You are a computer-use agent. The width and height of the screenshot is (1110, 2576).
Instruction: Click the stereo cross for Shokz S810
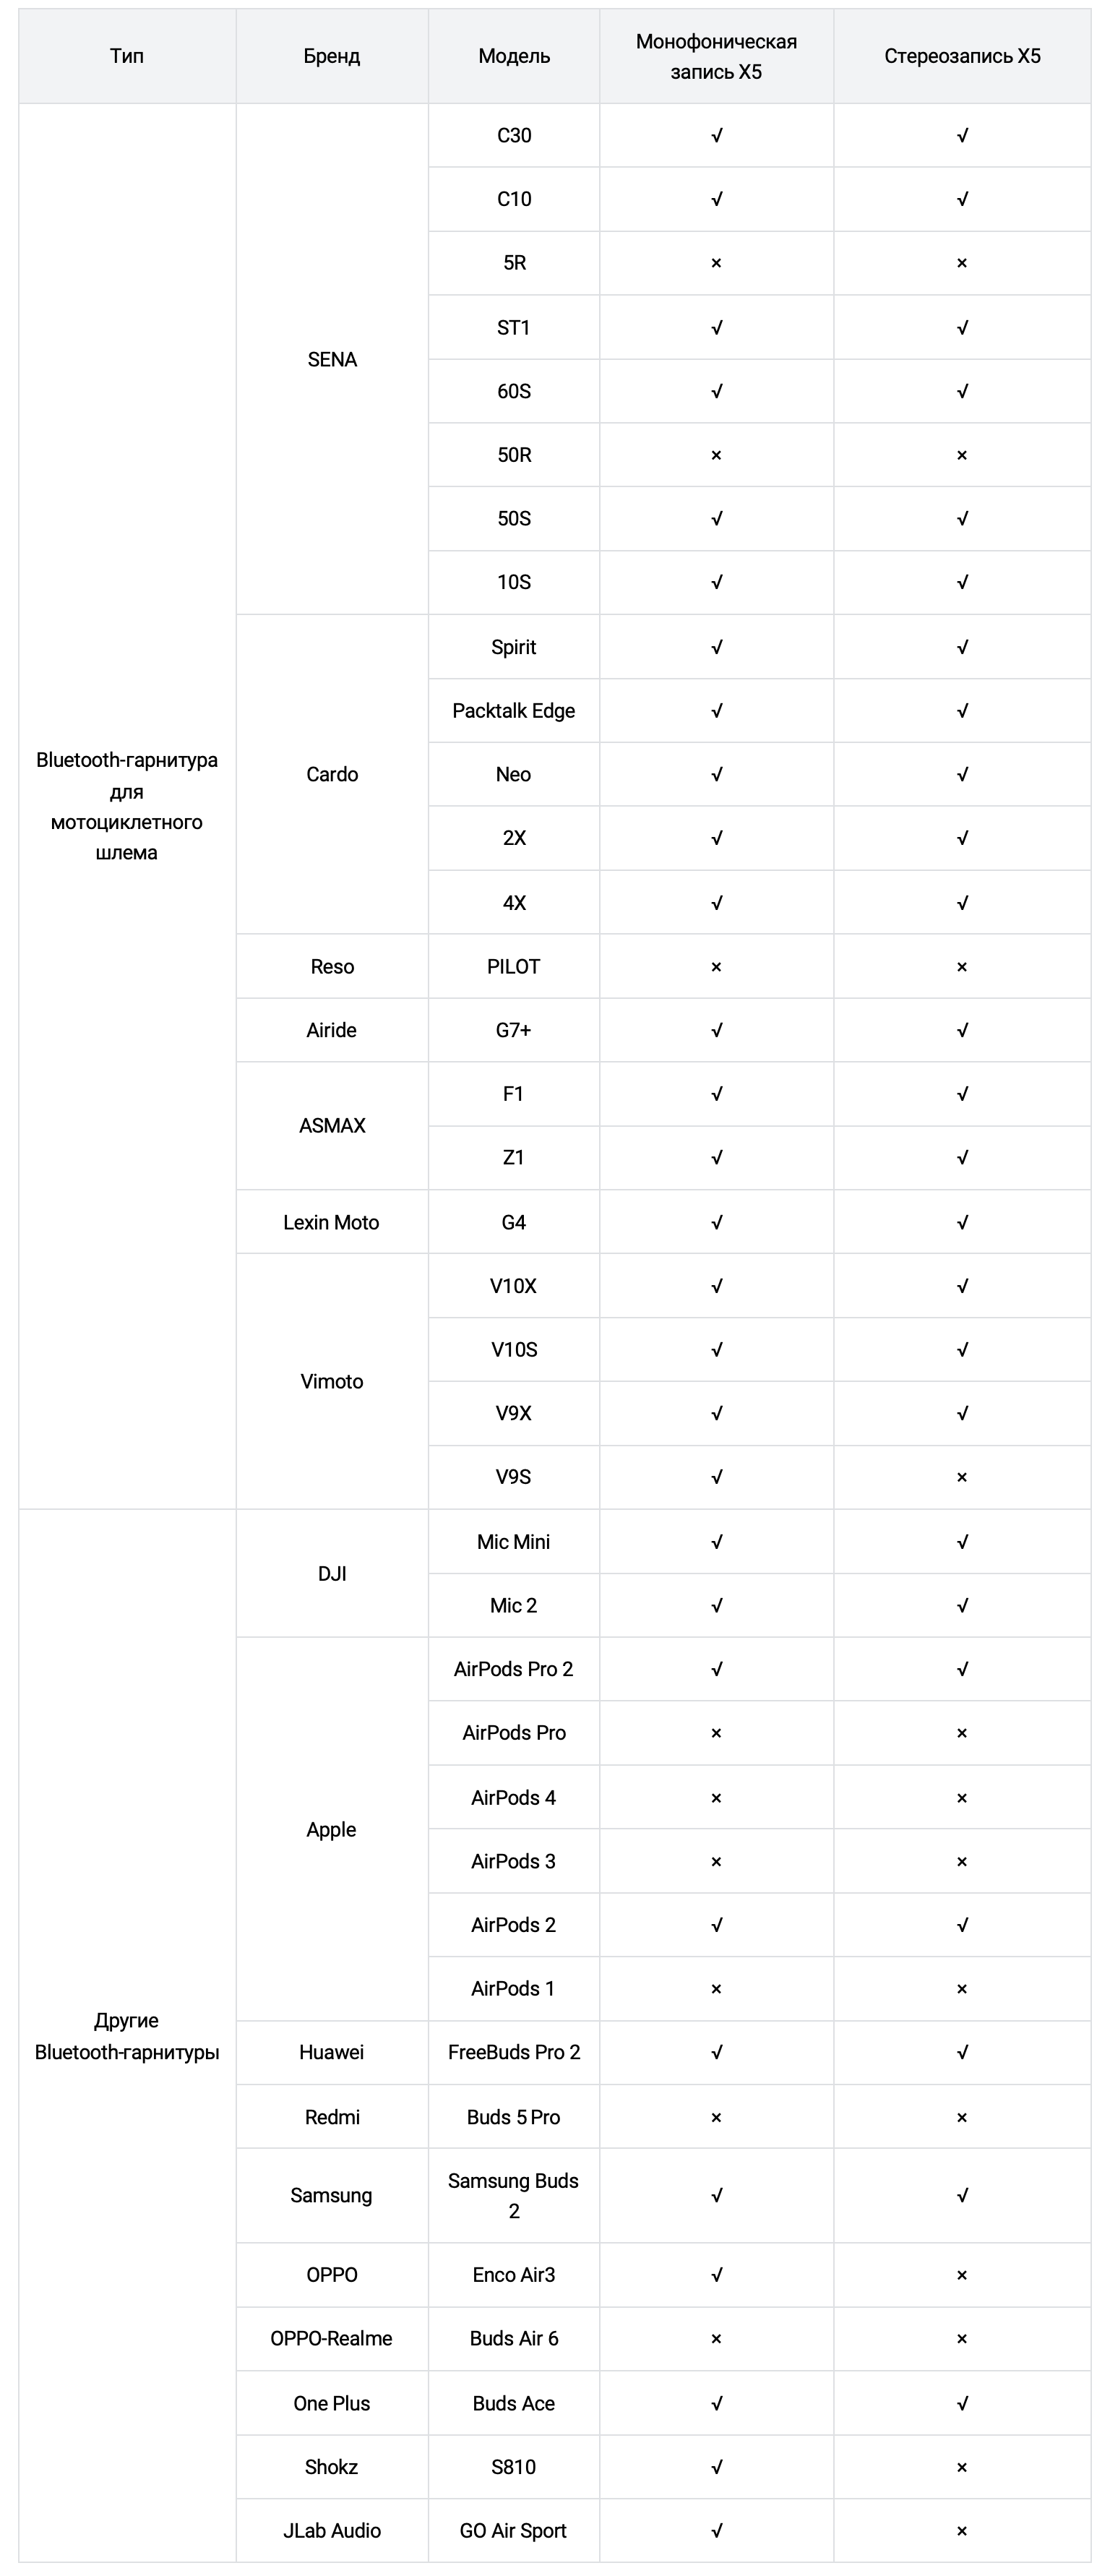pos(962,2467)
